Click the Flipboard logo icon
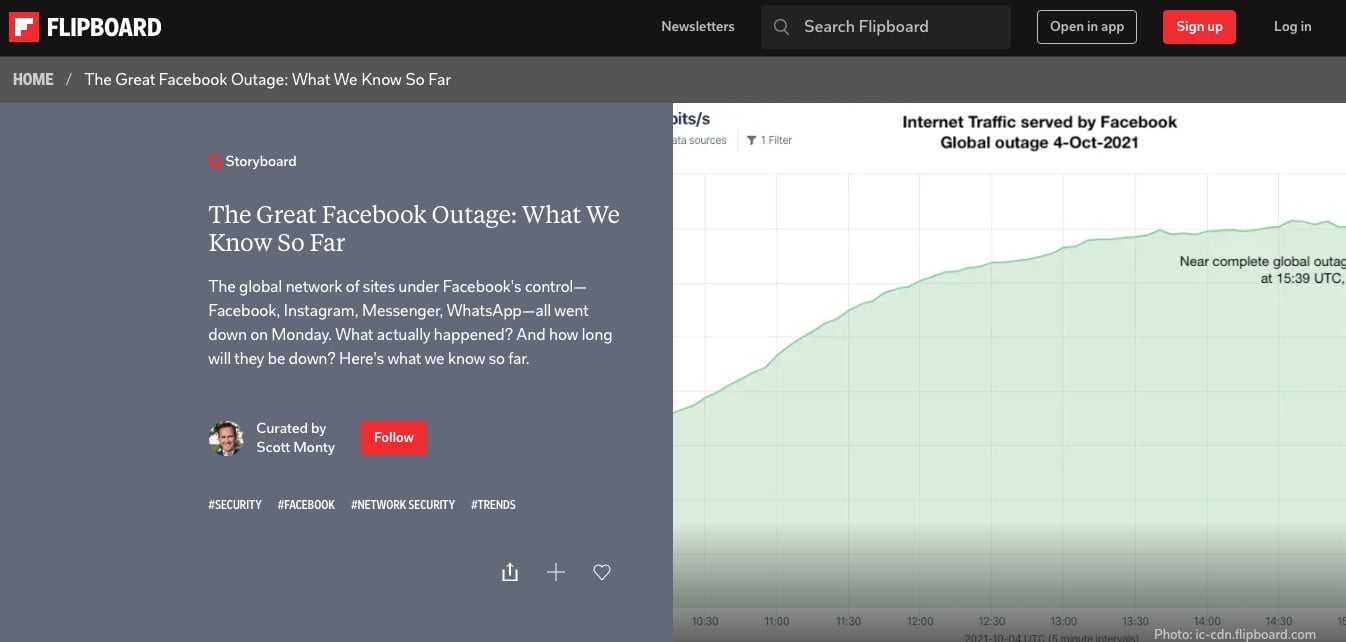The height and width of the screenshot is (642, 1346). (24, 27)
